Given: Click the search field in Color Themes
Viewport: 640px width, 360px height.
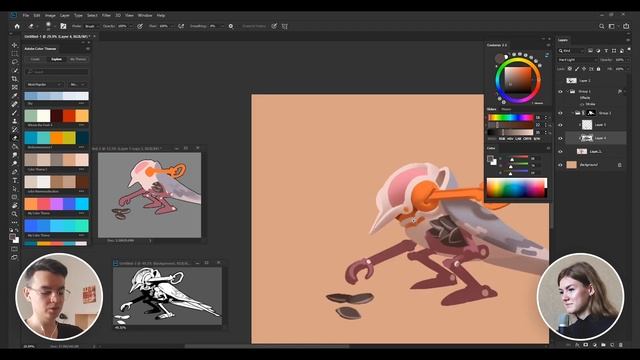Looking at the screenshot, I should [x=57, y=72].
